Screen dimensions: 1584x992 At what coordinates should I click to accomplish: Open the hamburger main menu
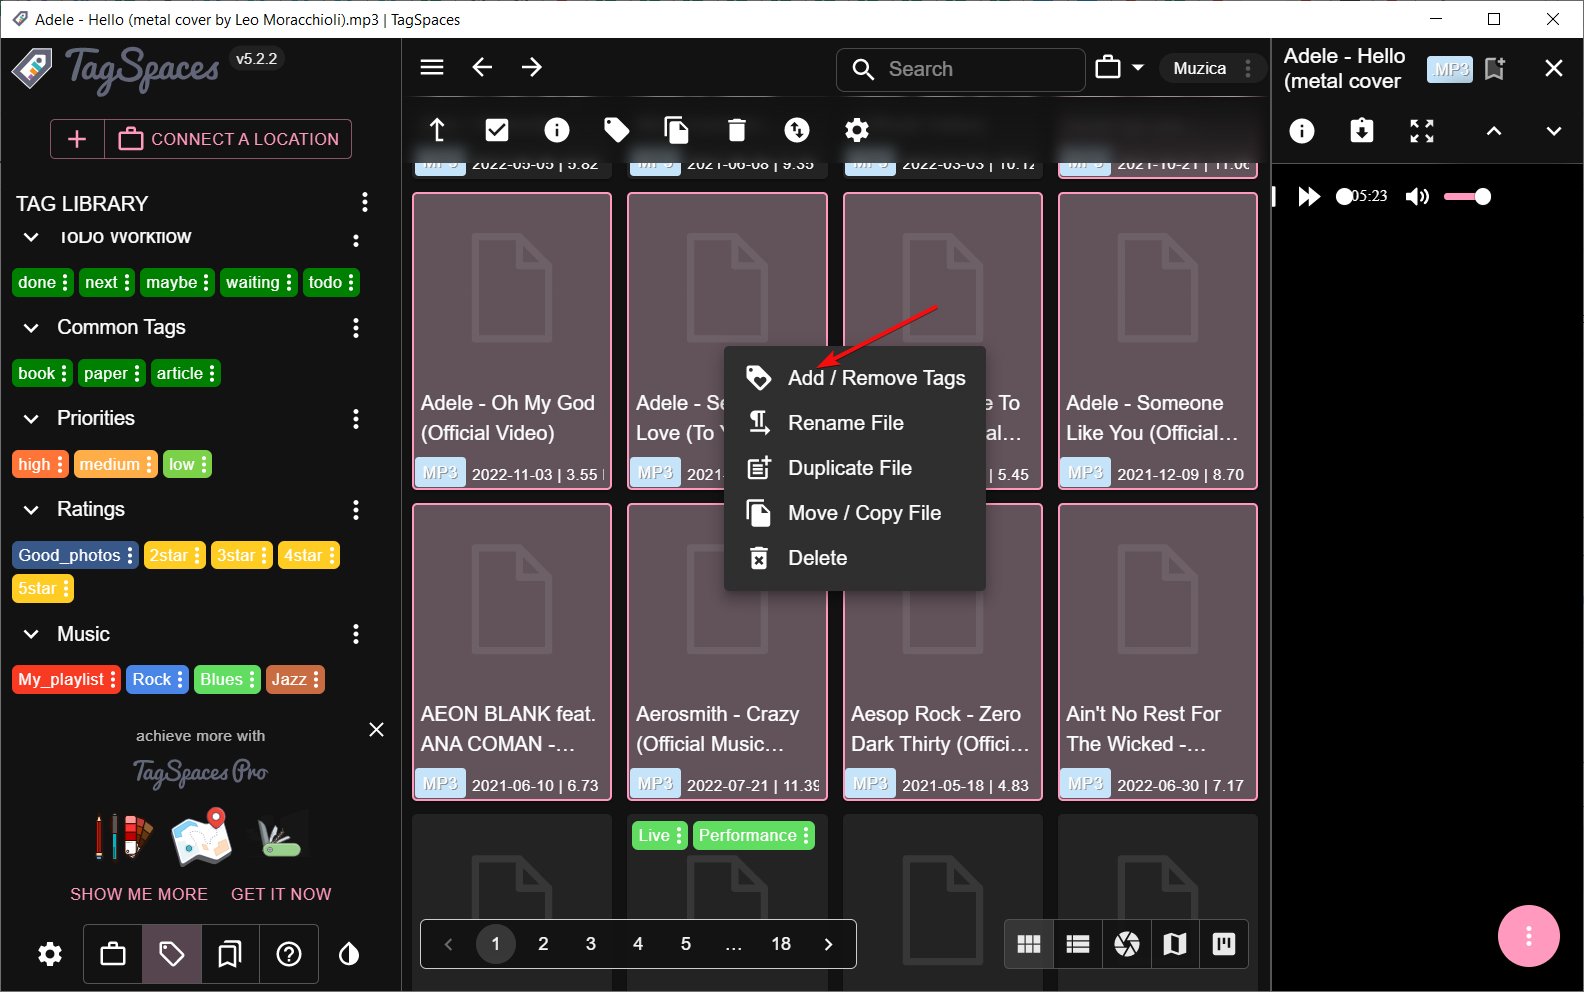432,67
